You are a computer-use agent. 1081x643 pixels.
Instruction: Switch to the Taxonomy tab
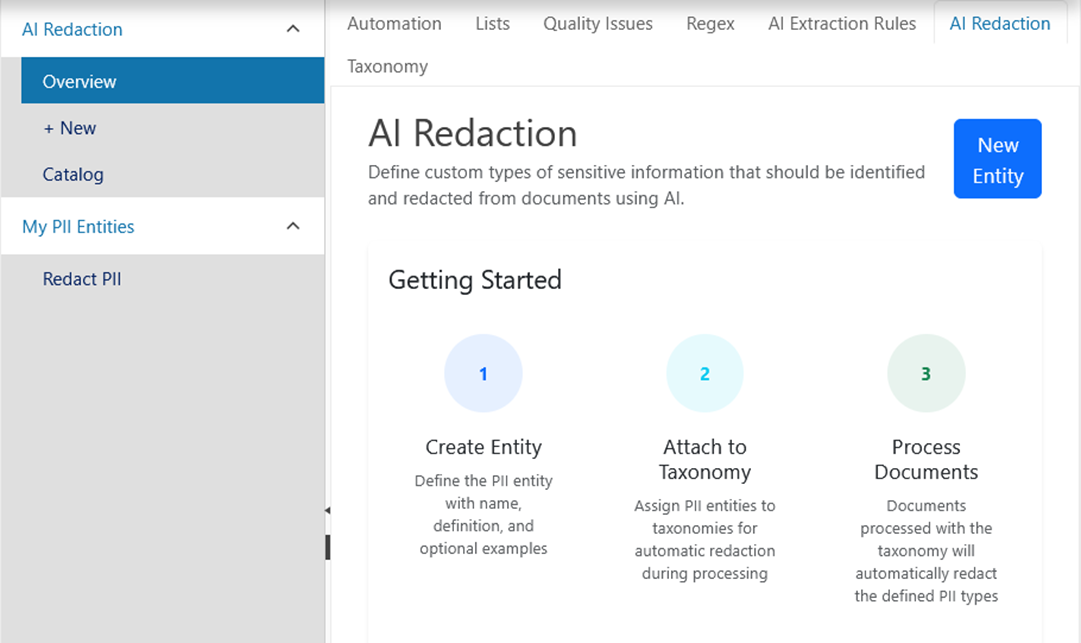(x=387, y=66)
